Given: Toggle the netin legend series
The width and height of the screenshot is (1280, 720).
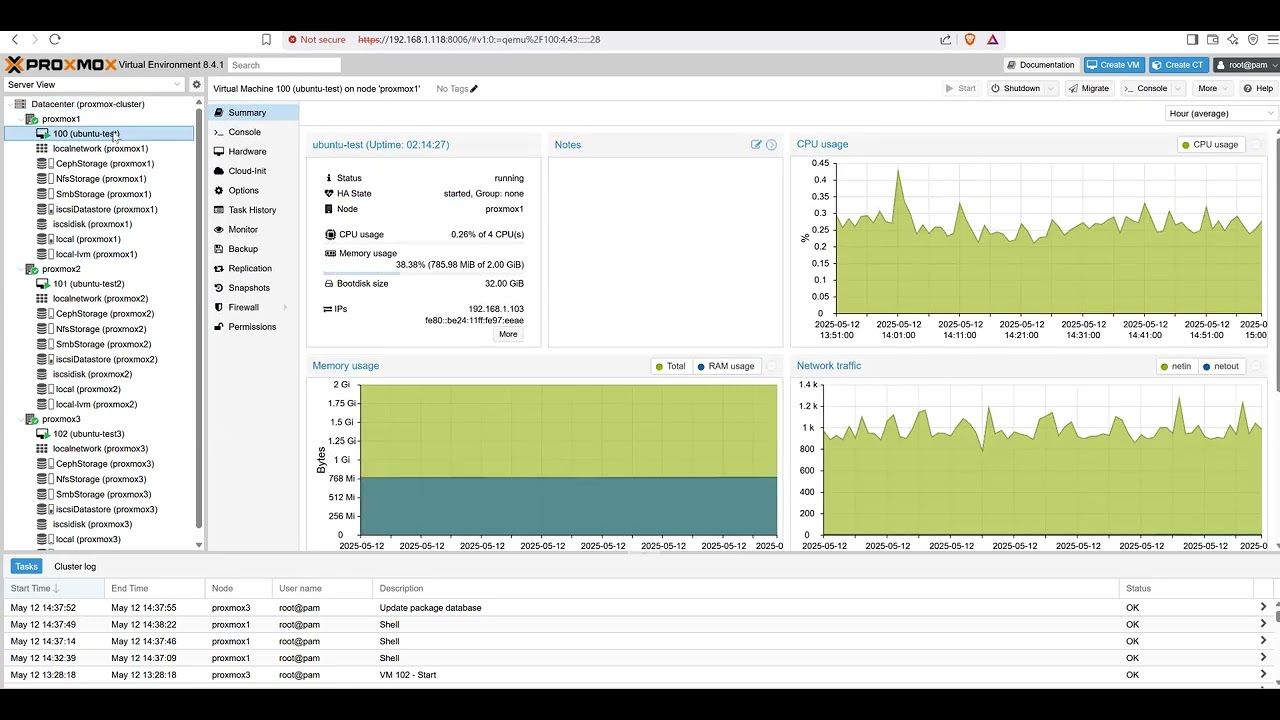Looking at the screenshot, I should point(1176,366).
